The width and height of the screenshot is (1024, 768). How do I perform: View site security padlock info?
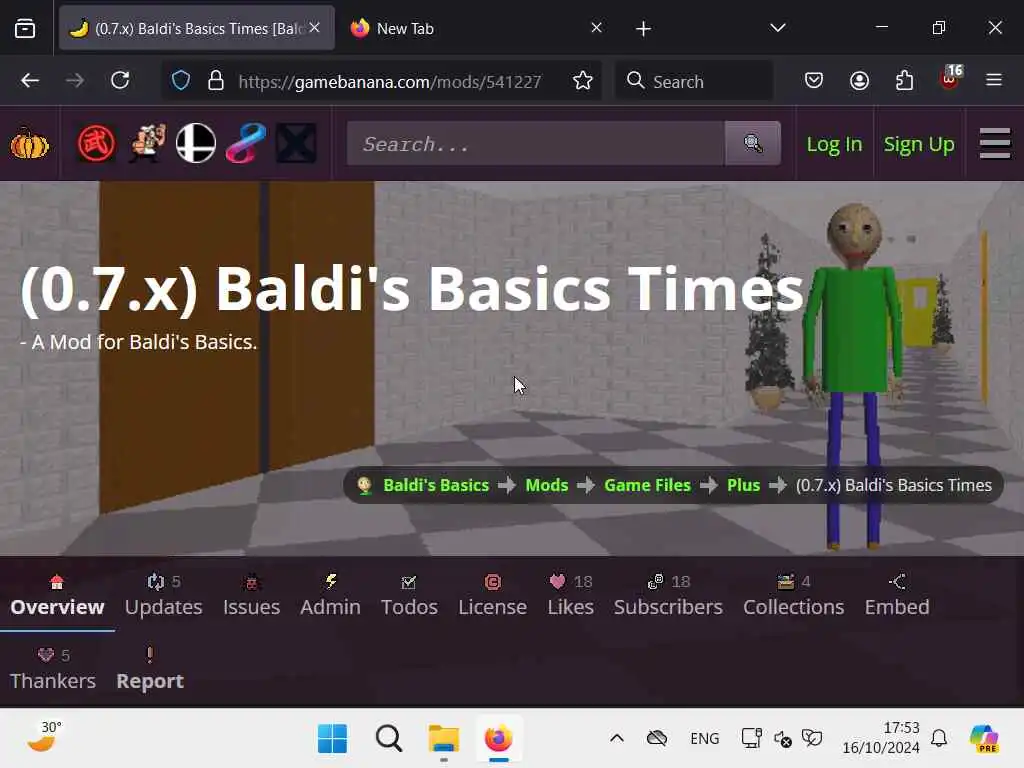tap(216, 81)
